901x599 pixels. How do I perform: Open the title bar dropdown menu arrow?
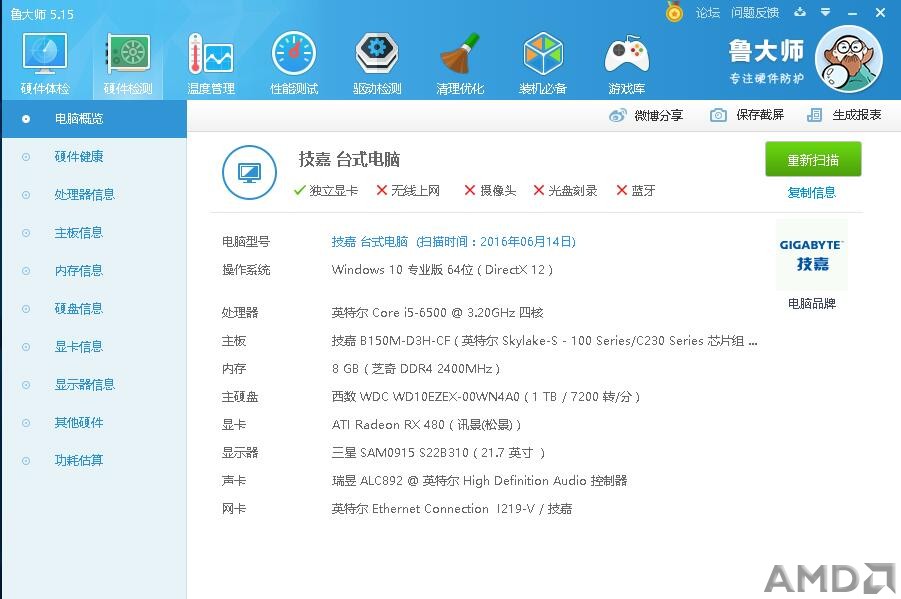point(825,12)
